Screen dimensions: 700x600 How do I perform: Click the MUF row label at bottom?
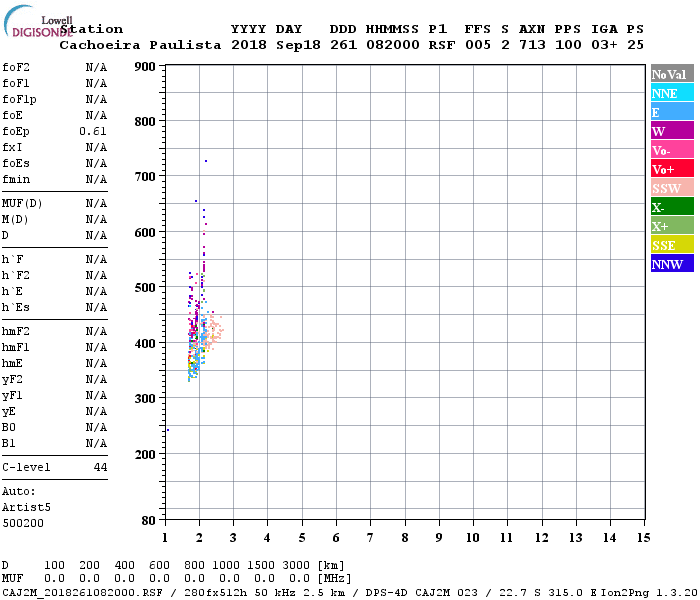[x=12, y=579]
